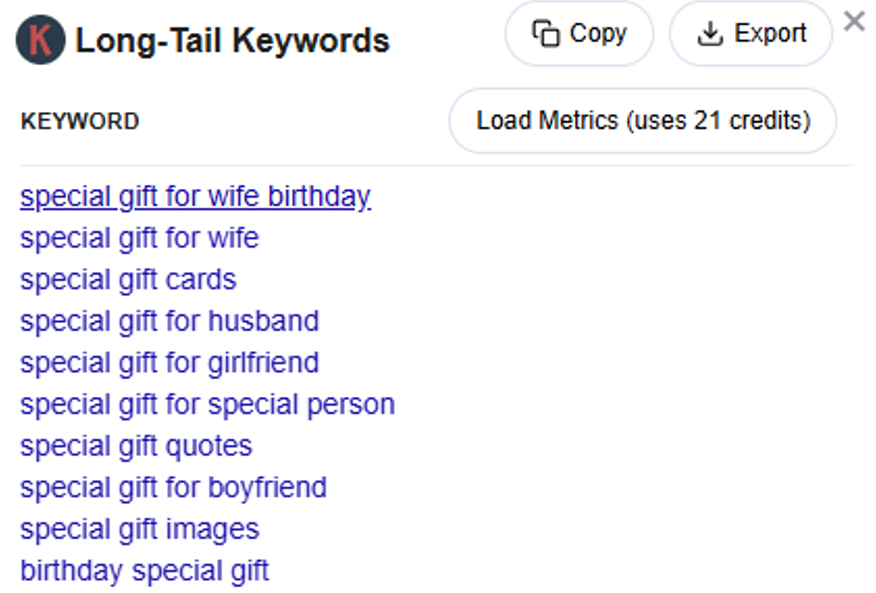
Task: Click the divider line below the KEYWORD header
Action: pyautogui.click(x=436, y=166)
